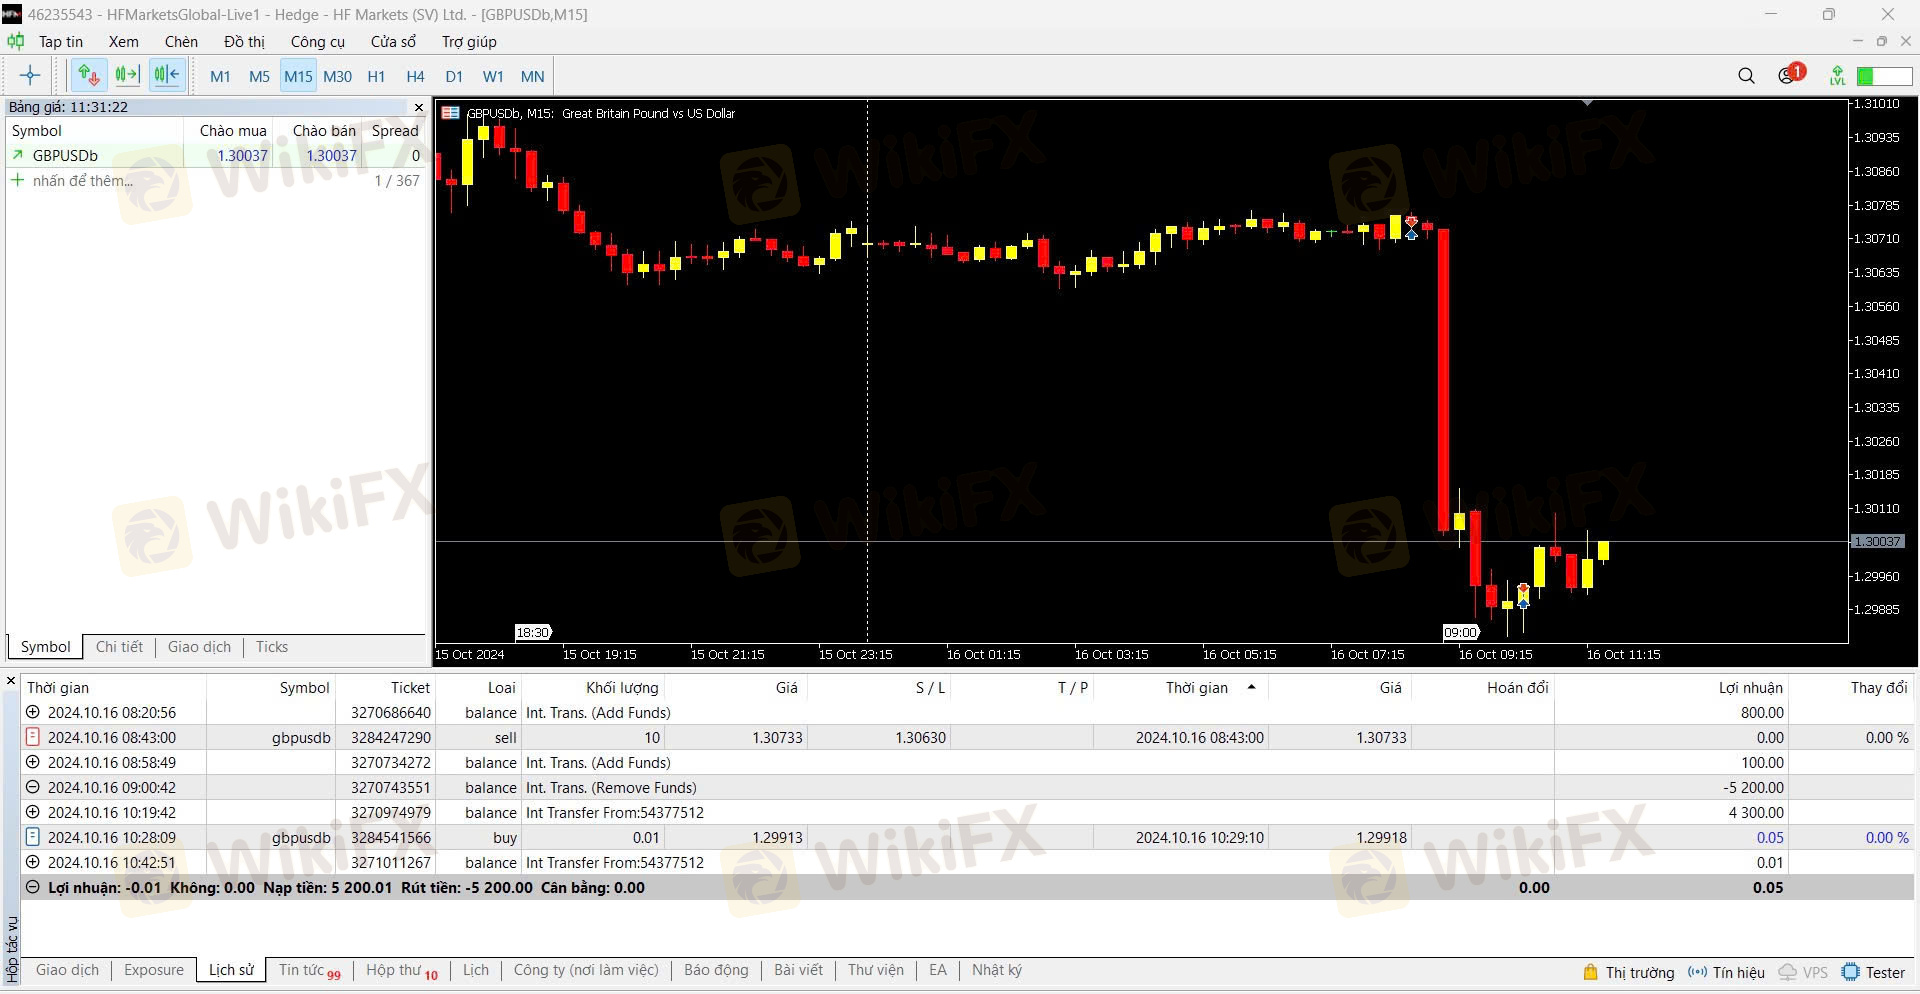Viewport: 1920px width, 994px height.
Task: Switch to Ticks tab
Action: click(271, 647)
